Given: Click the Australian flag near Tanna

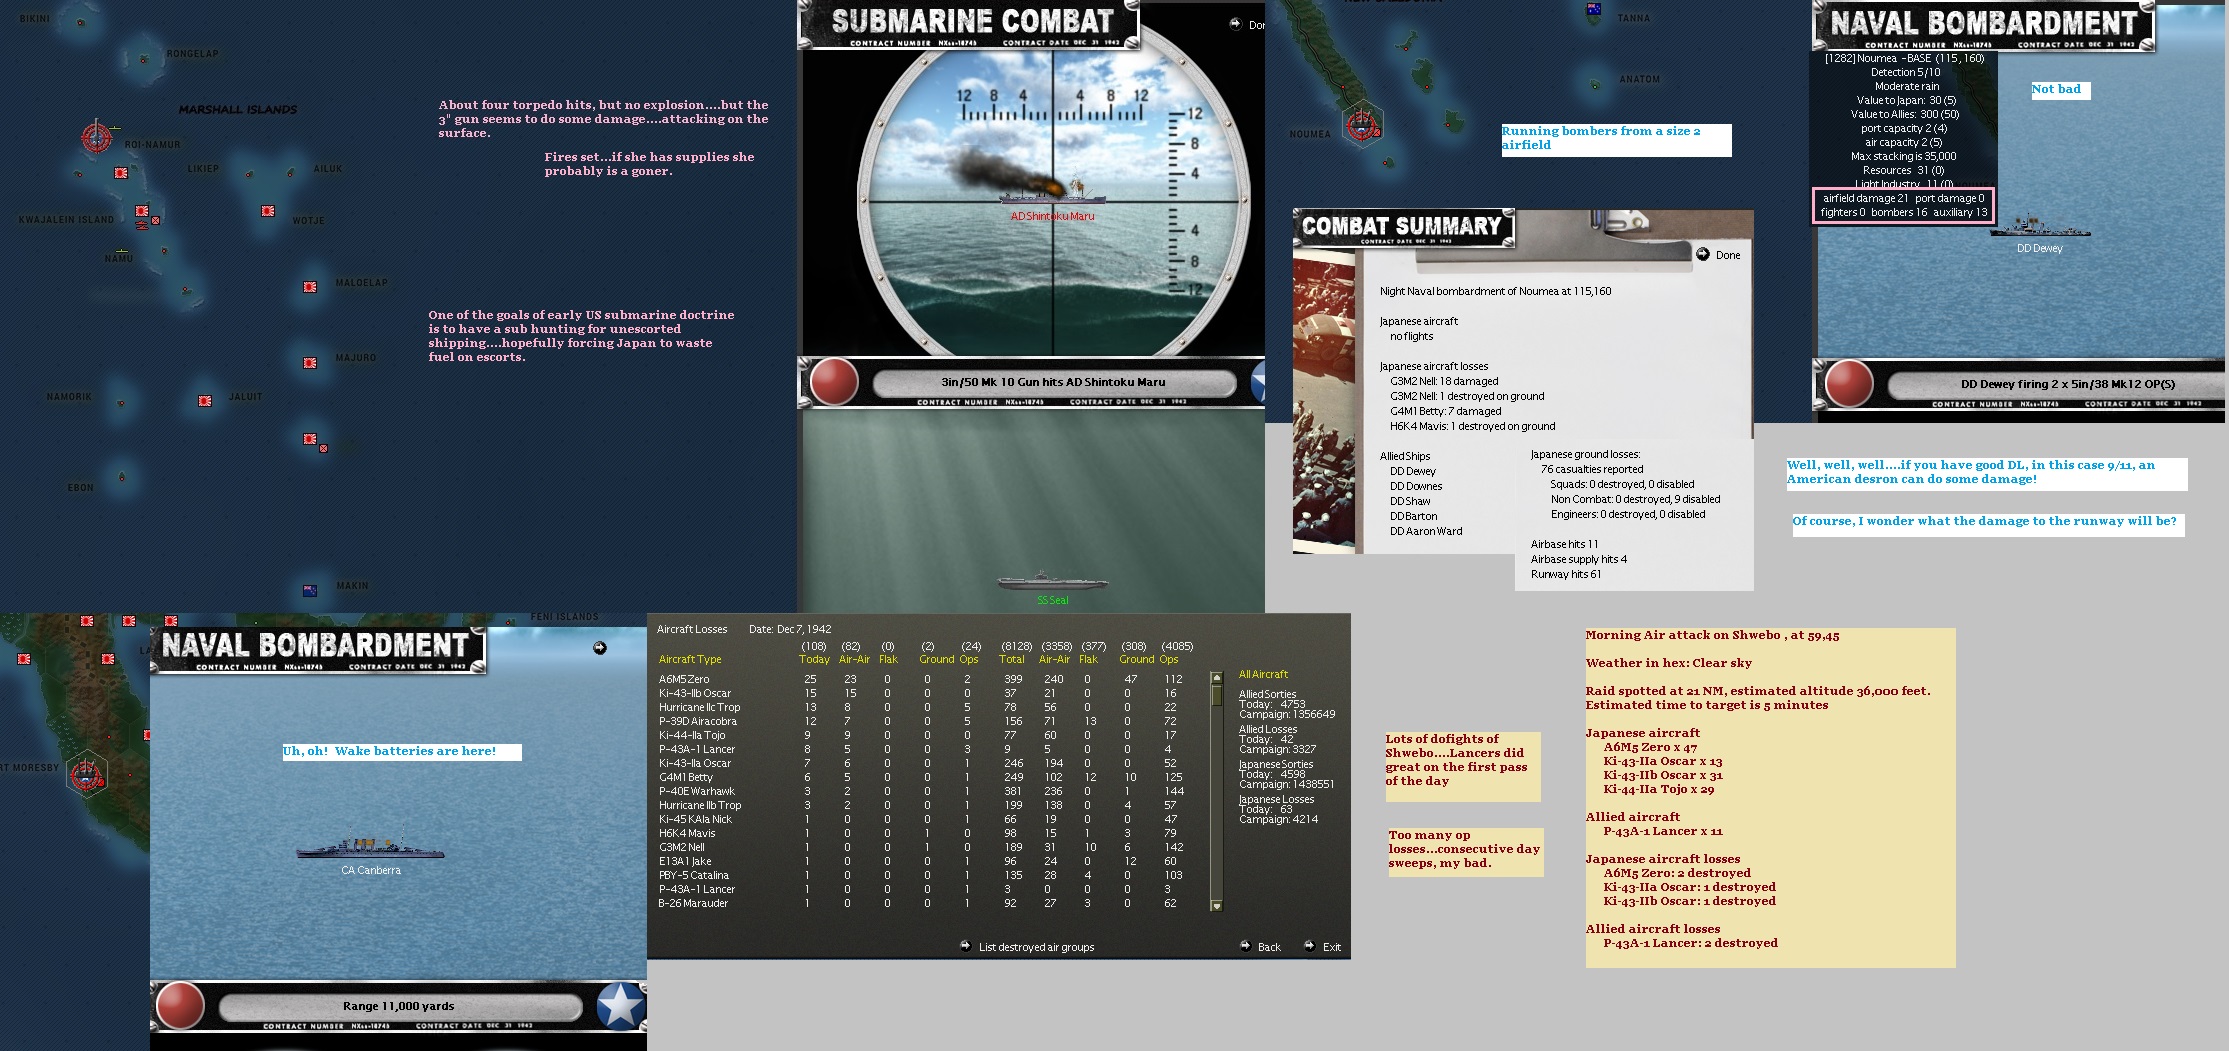Looking at the screenshot, I should tap(1594, 9).
